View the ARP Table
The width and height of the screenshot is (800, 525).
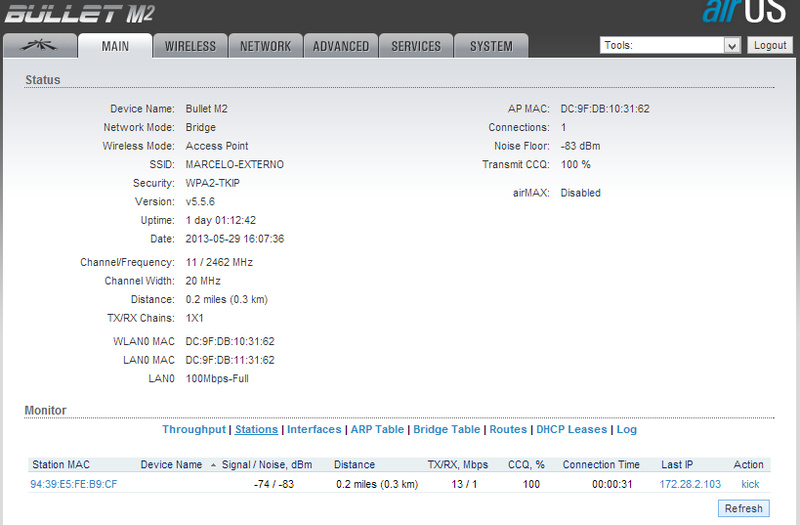click(x=377, y=430)
